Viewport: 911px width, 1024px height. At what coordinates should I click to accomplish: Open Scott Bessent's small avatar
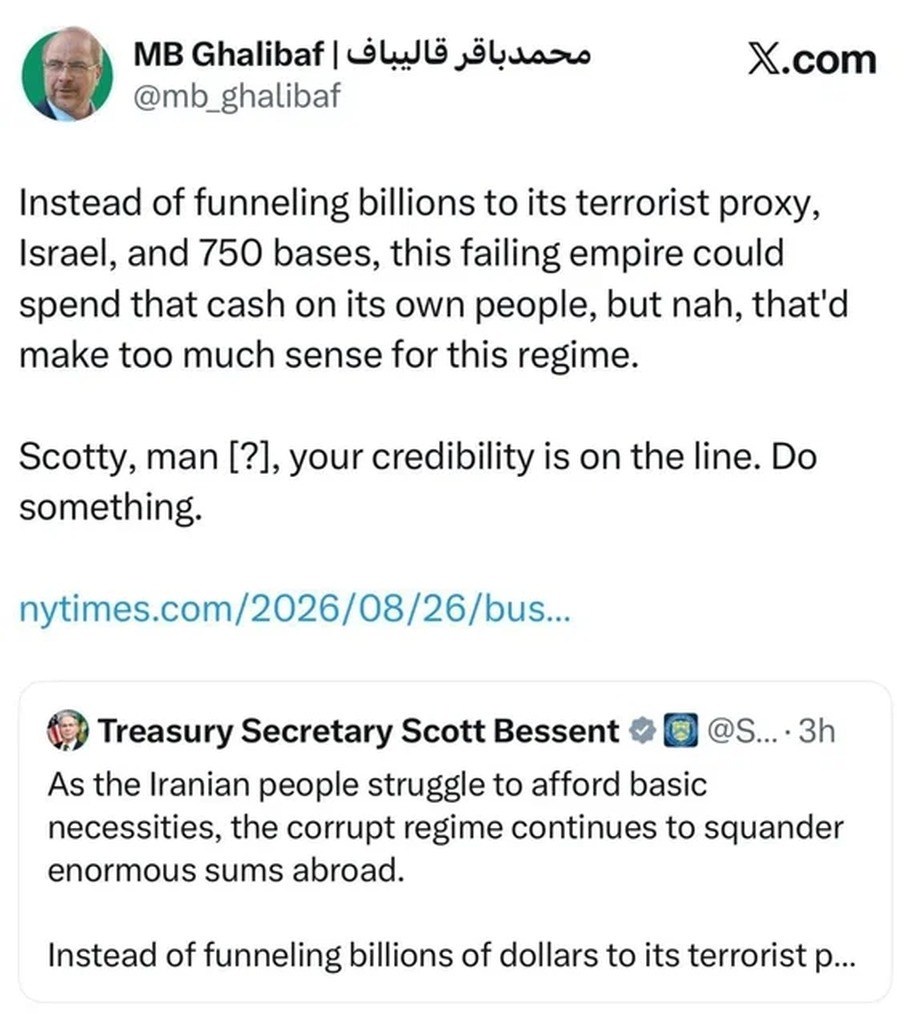click(x=68, y=729)
